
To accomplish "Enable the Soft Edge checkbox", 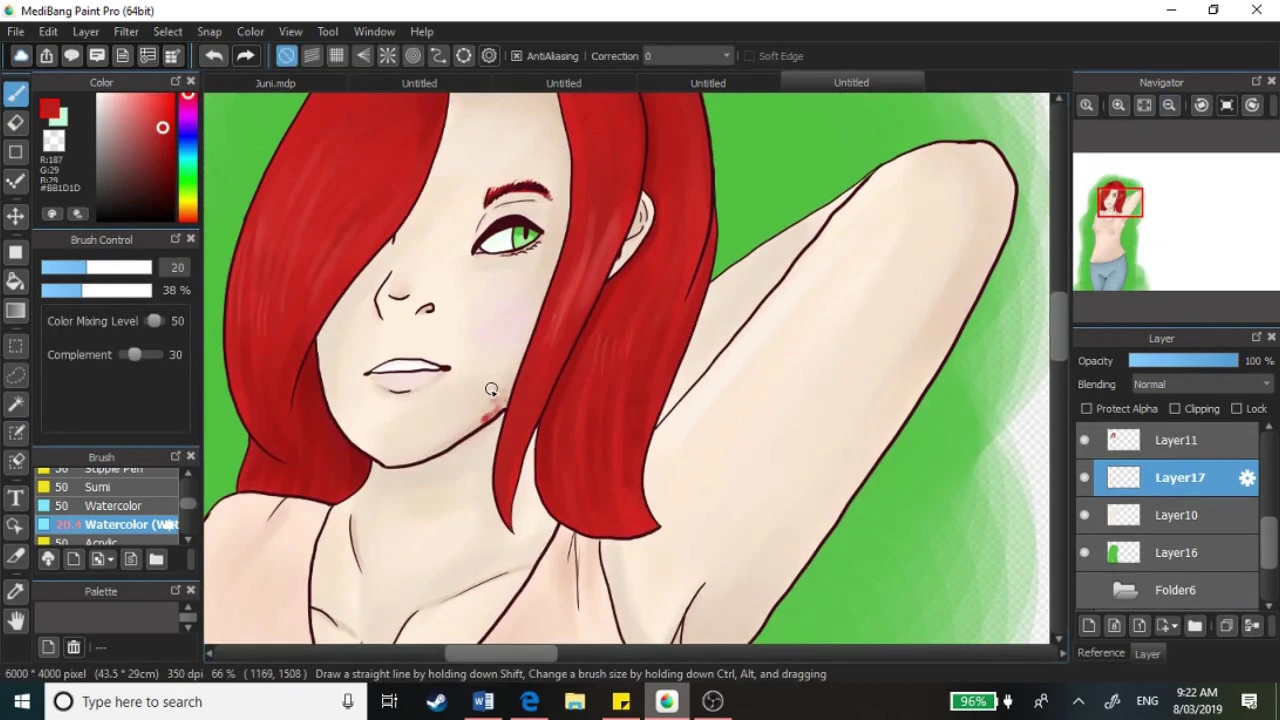I will coord(749,56).
